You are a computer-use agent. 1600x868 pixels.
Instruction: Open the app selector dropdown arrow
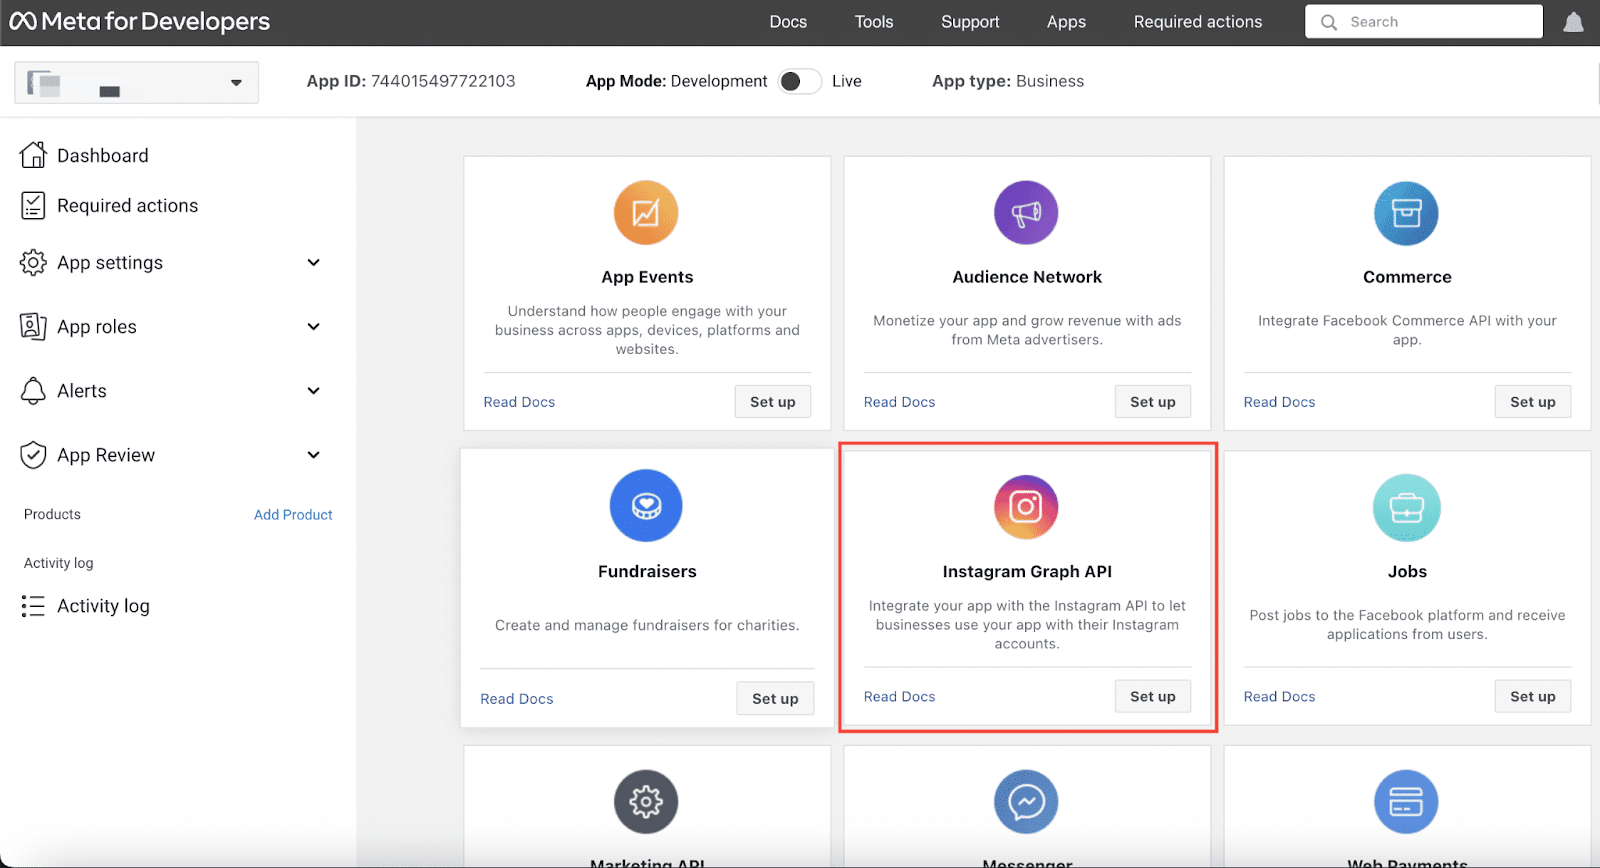(x=236, y=83)
